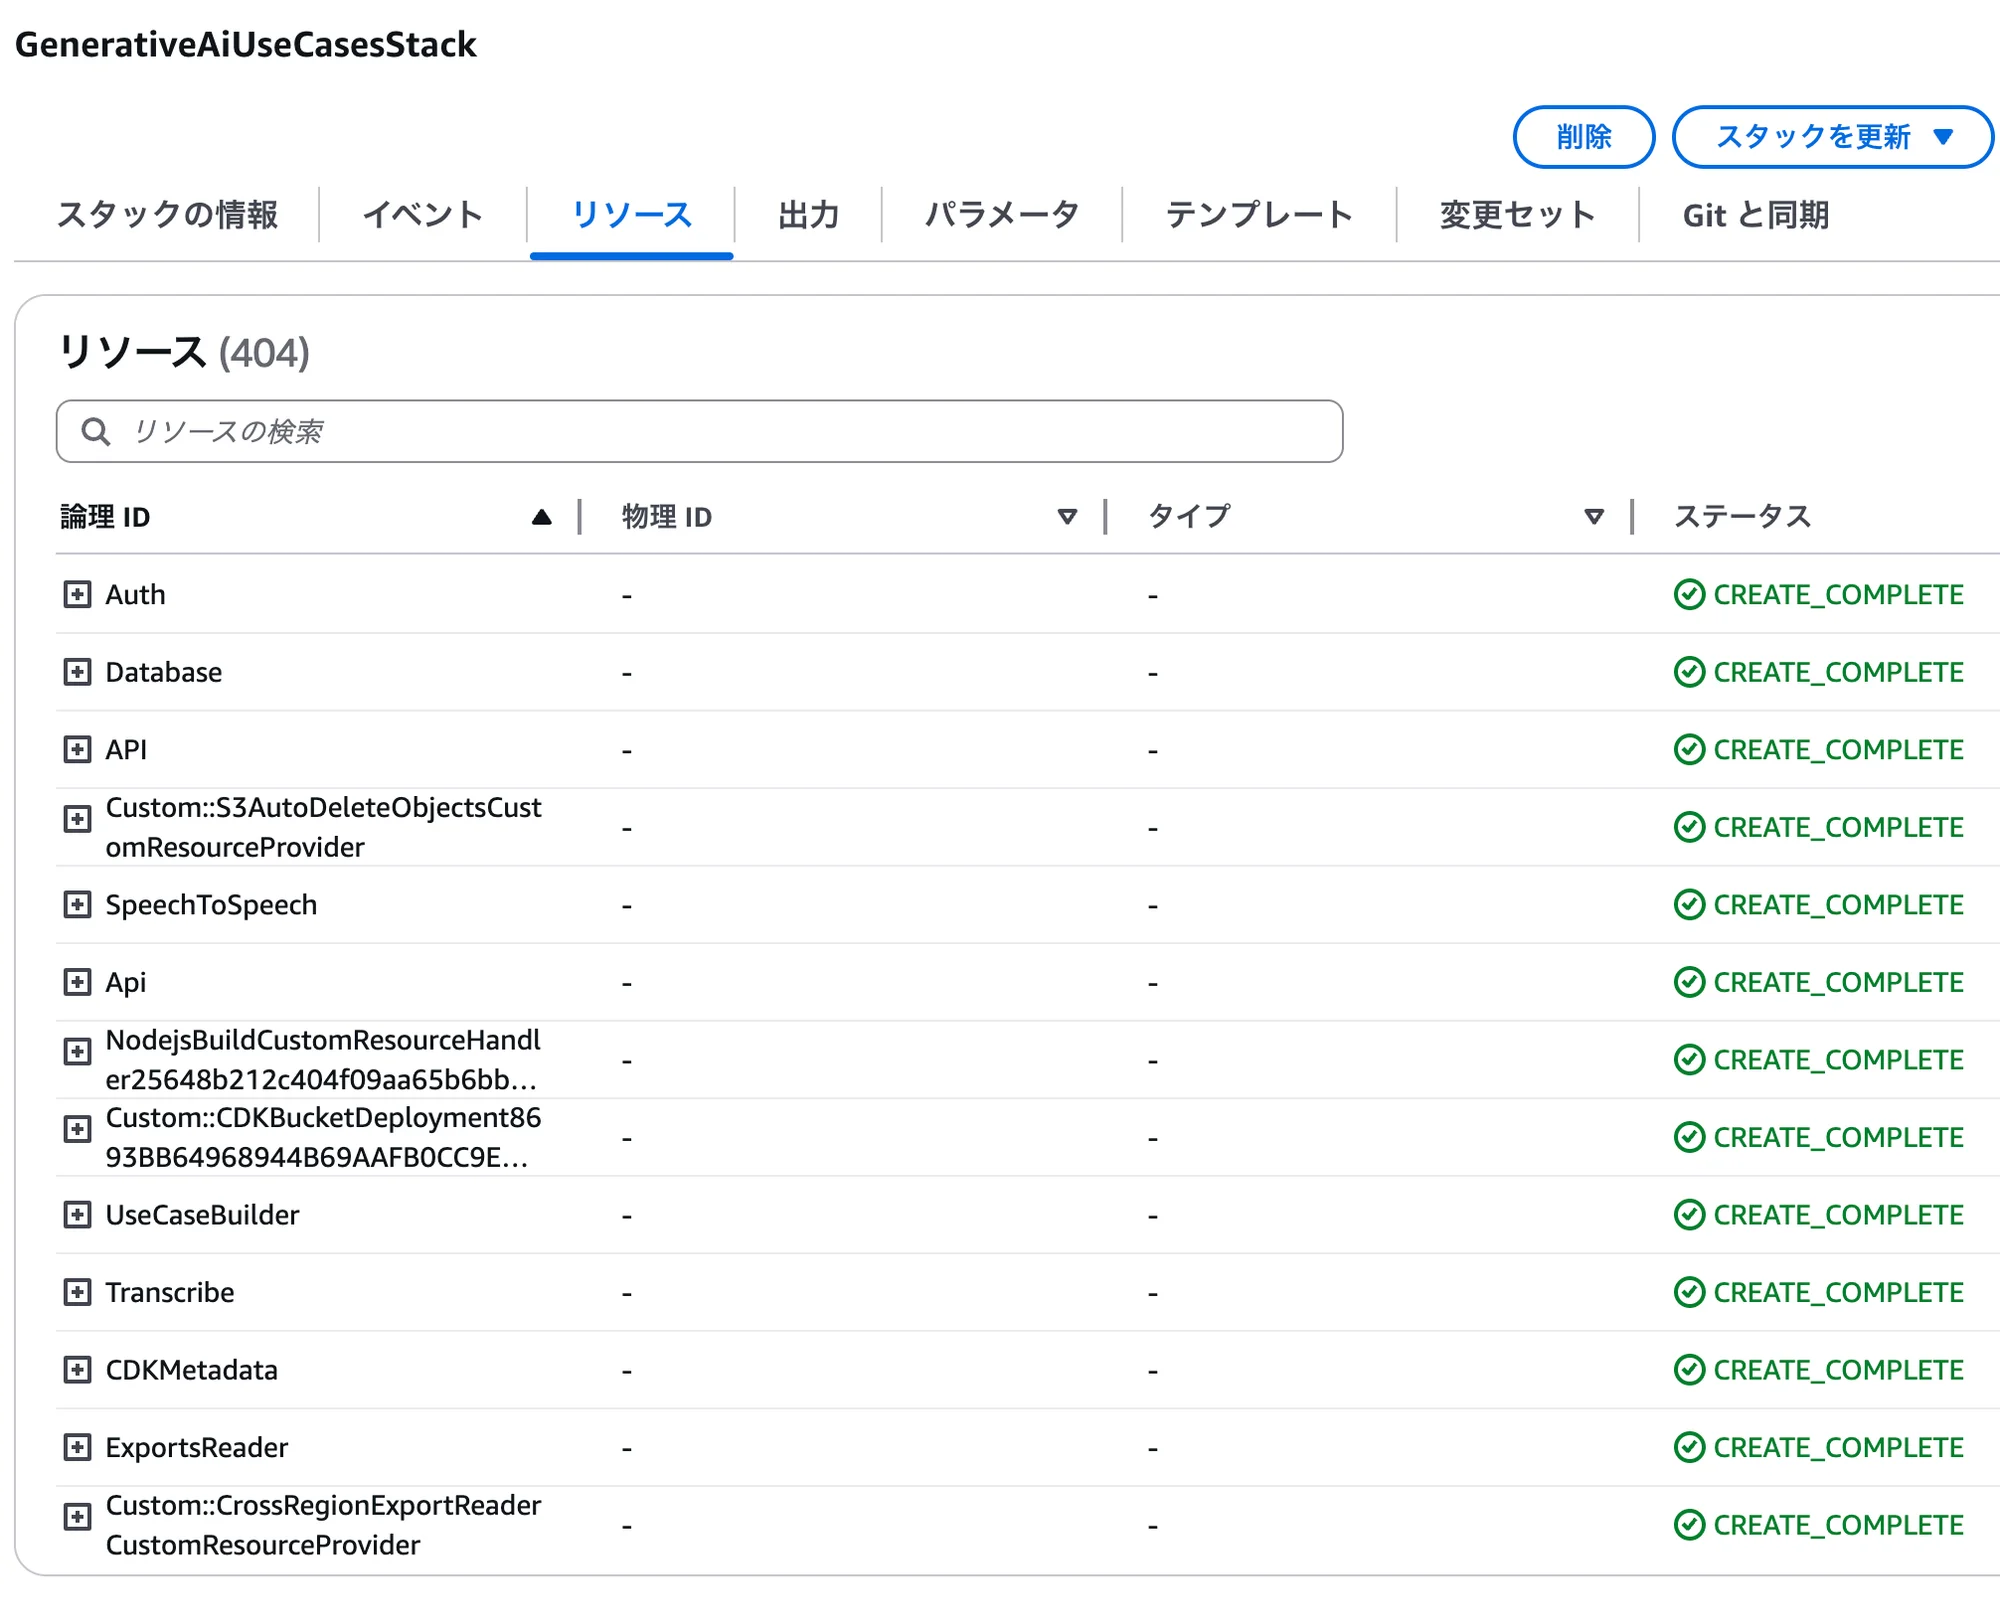Click the CDKMetadata logical ID text
The width and height of the screenshot is (2000, 1614).
click(191, 1369)
